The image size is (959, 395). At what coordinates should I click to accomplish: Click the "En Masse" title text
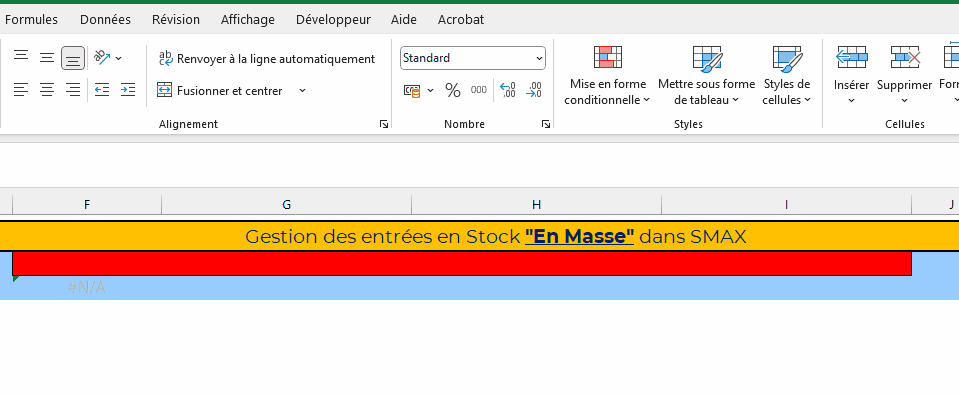tap(580, 236)
